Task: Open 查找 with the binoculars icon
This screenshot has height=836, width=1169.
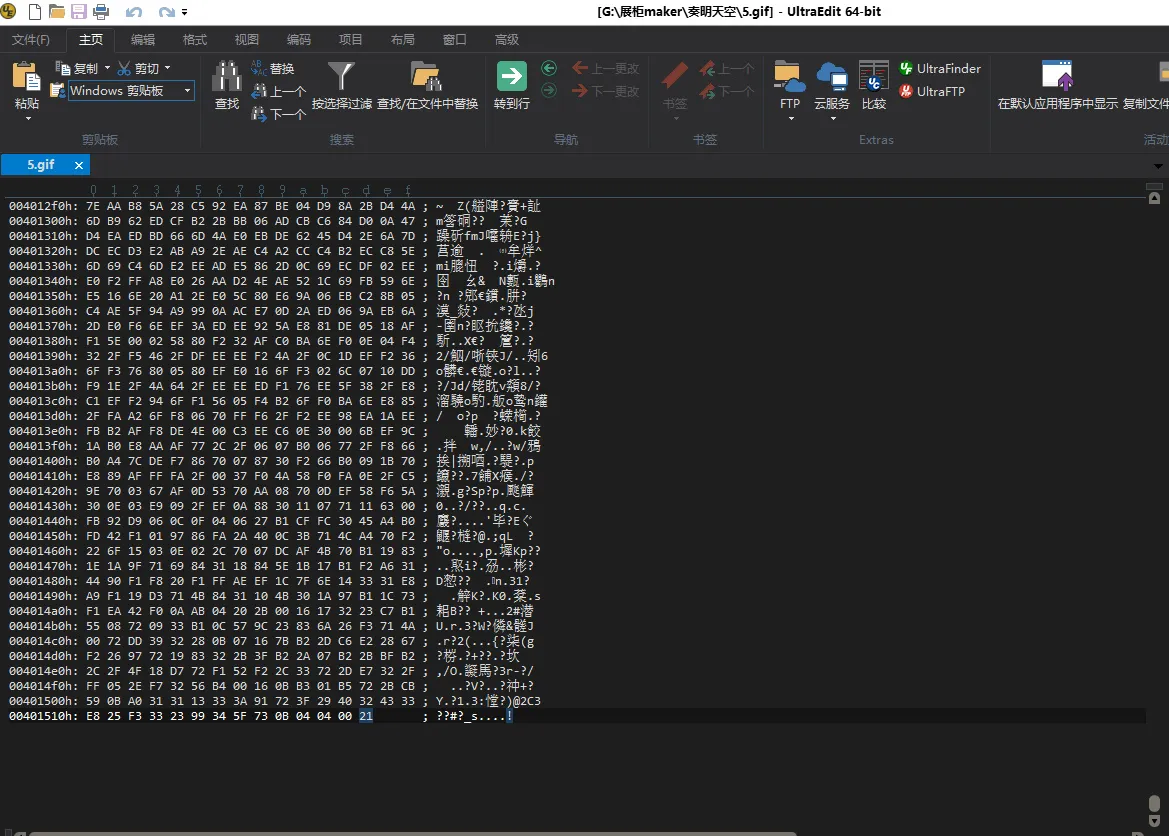Action: (x=227, y=84)
